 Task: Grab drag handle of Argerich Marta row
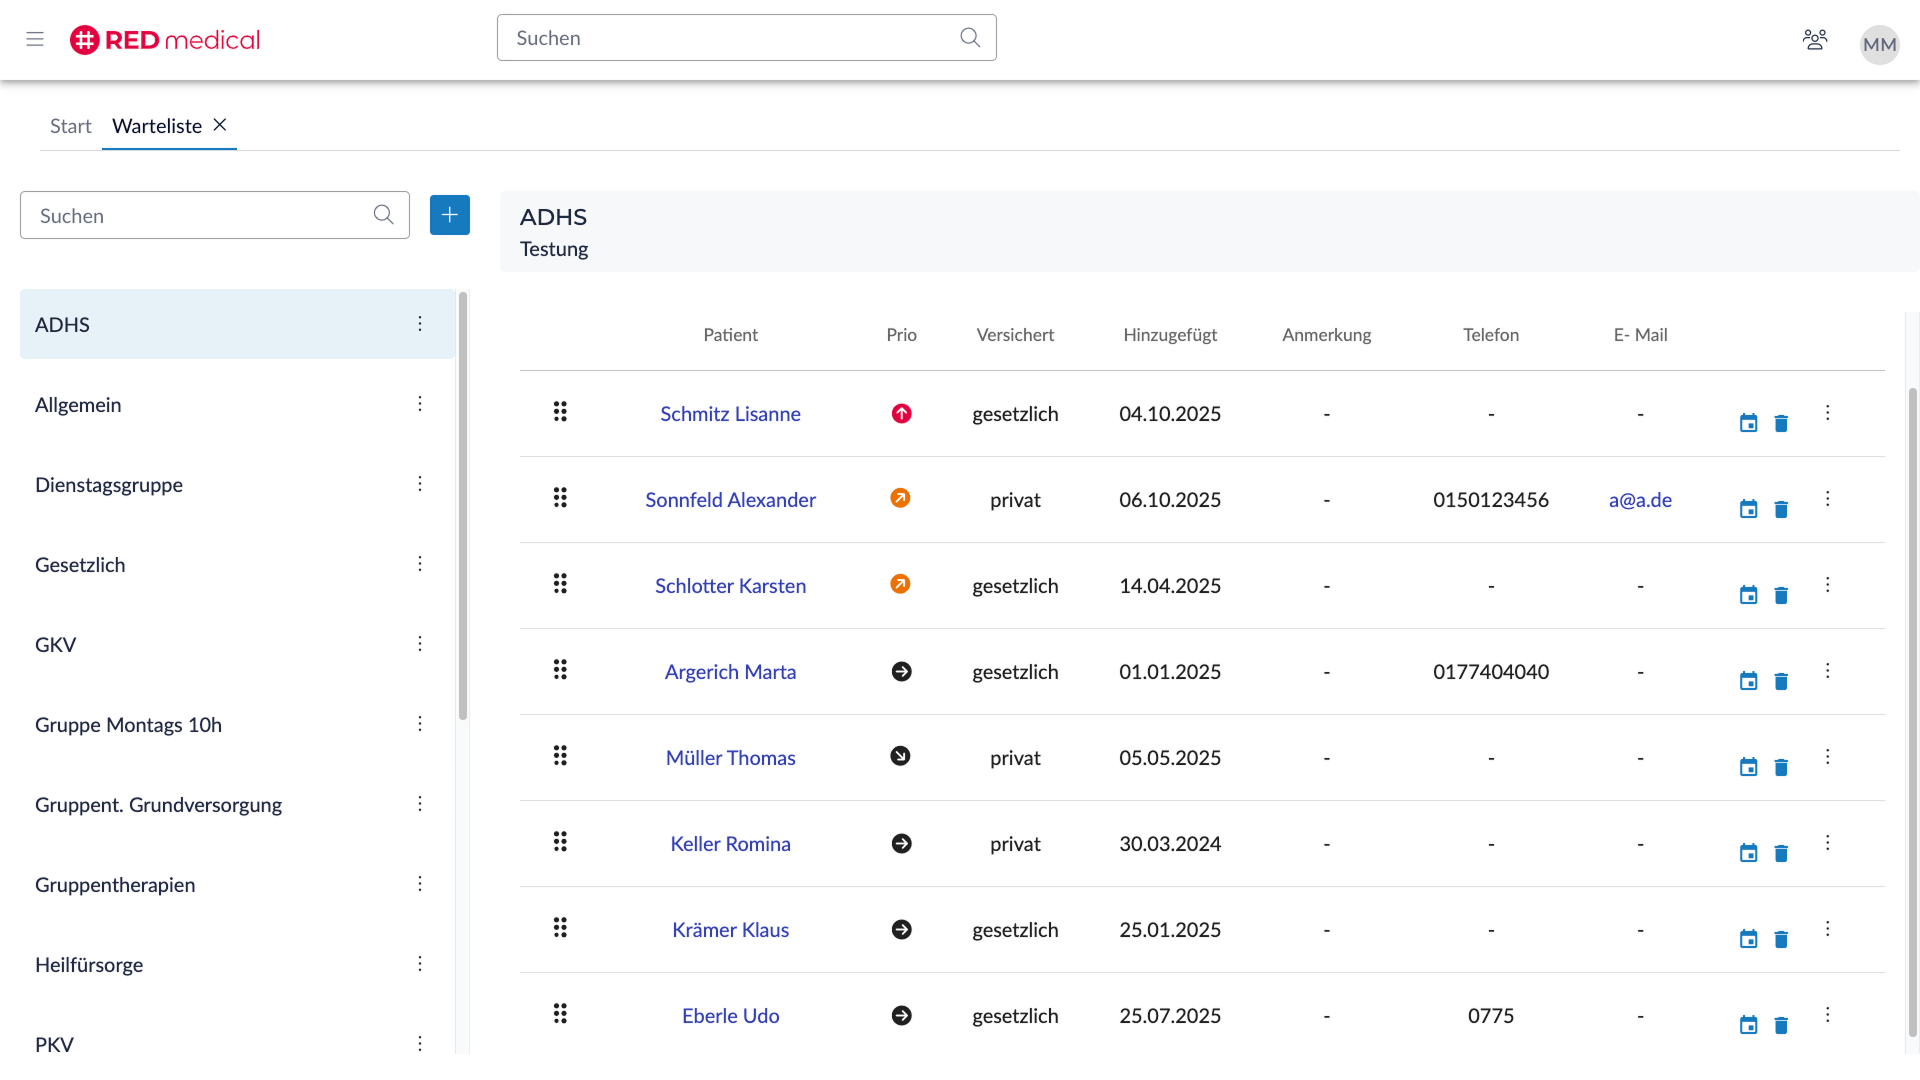pos(560,669)
